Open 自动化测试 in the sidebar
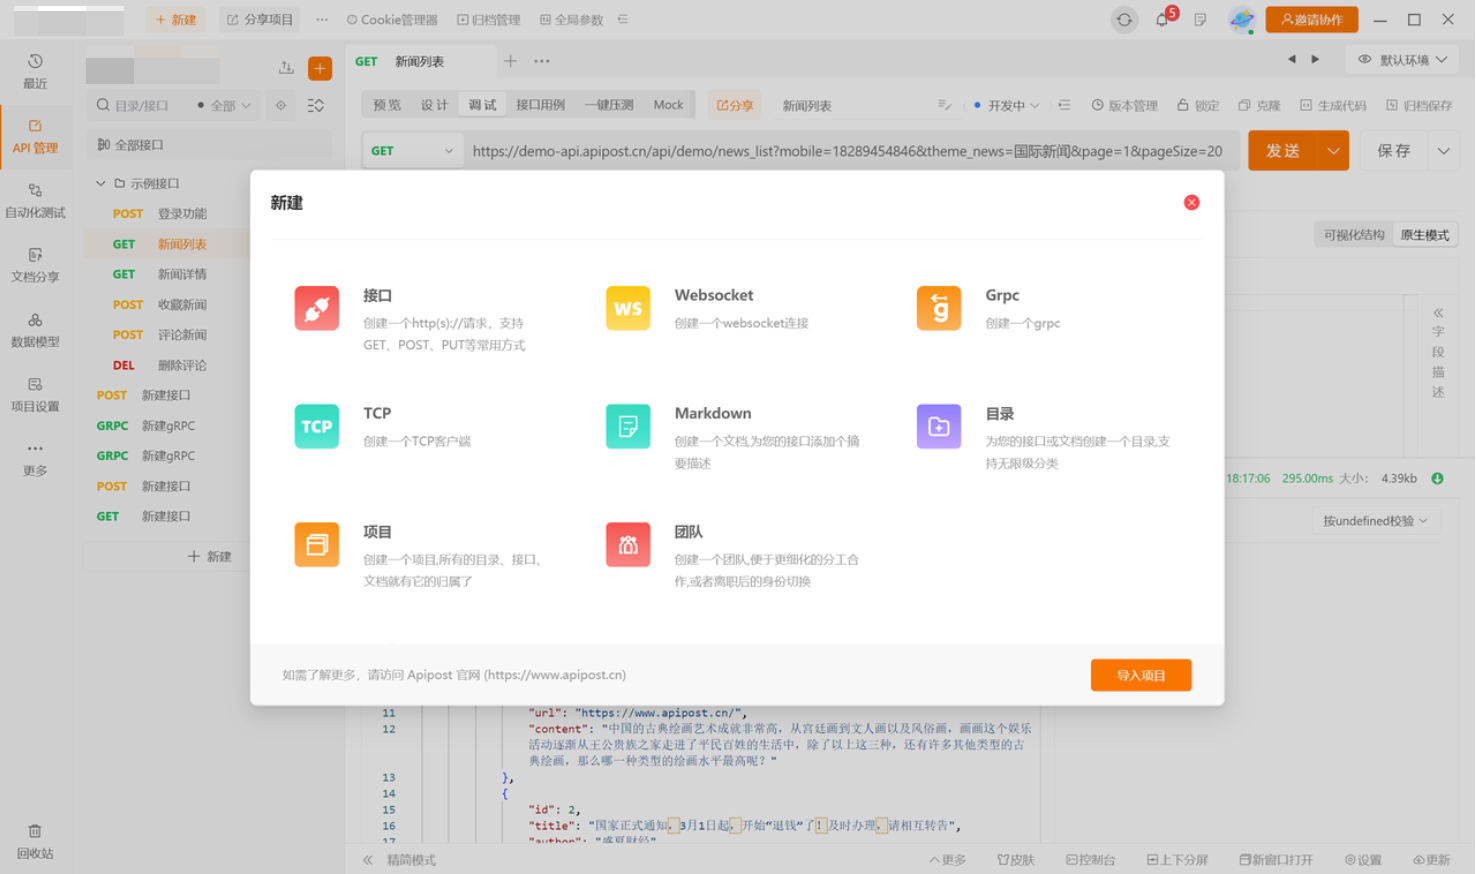This screenshot has height=874, width=1476. coord(35,201)
